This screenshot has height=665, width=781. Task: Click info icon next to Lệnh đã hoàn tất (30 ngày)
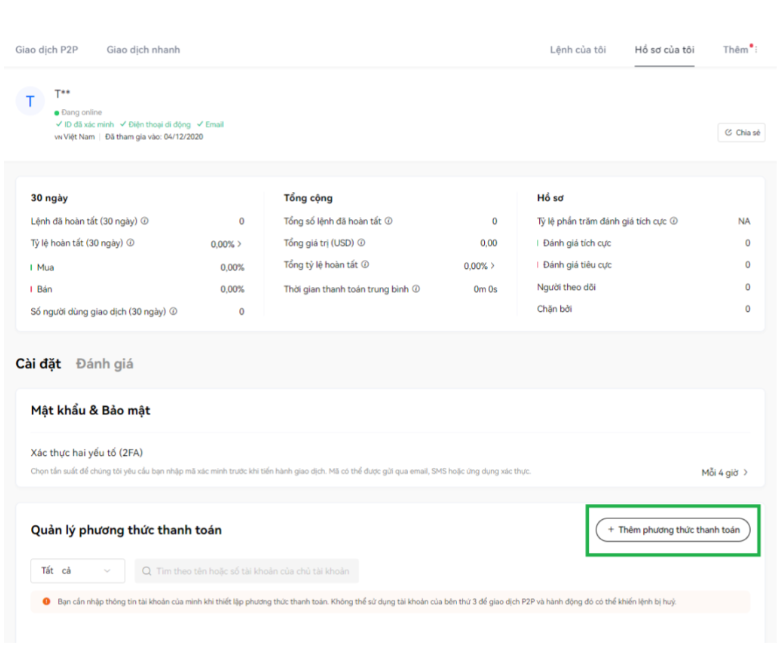coord(145,221)
